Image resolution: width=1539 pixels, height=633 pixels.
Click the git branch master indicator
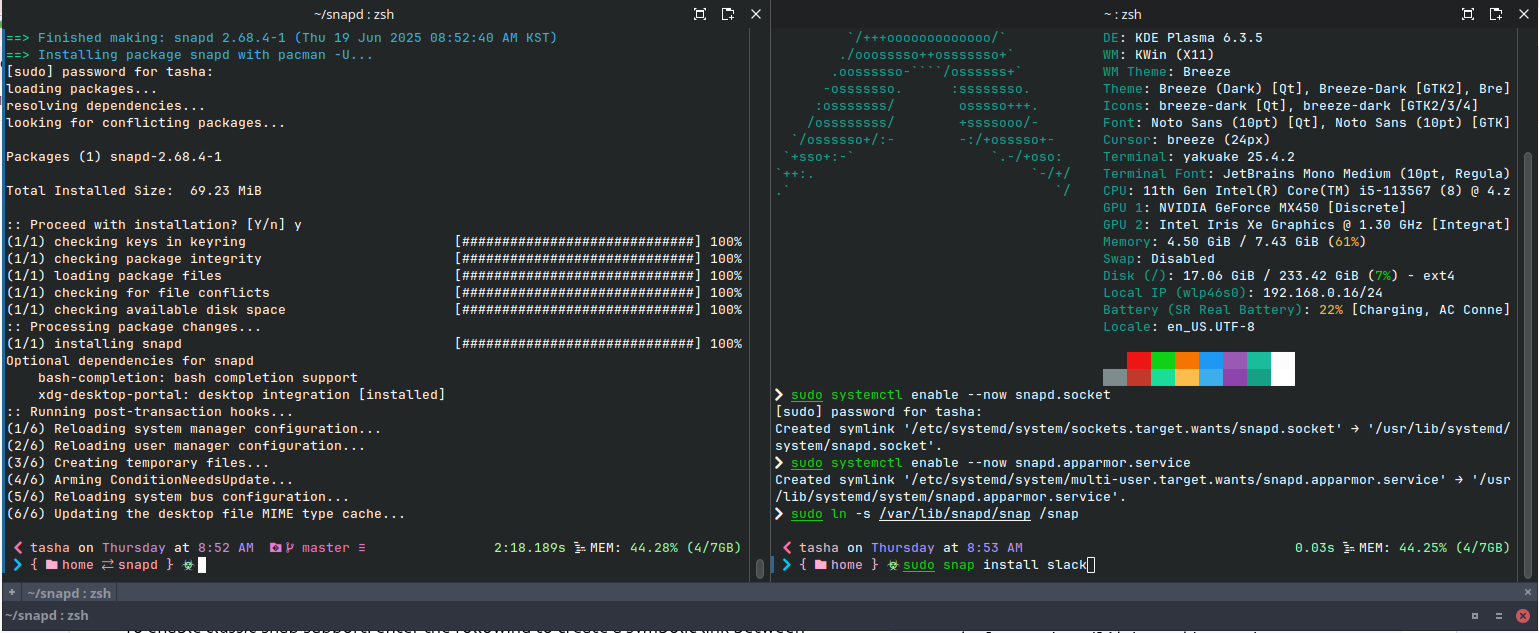[x=318, y=548]
